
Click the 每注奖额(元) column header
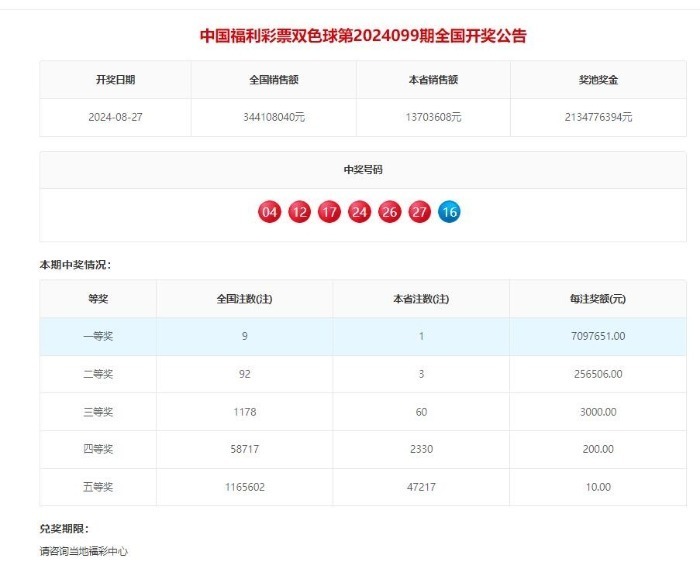(x=598, y=299)
